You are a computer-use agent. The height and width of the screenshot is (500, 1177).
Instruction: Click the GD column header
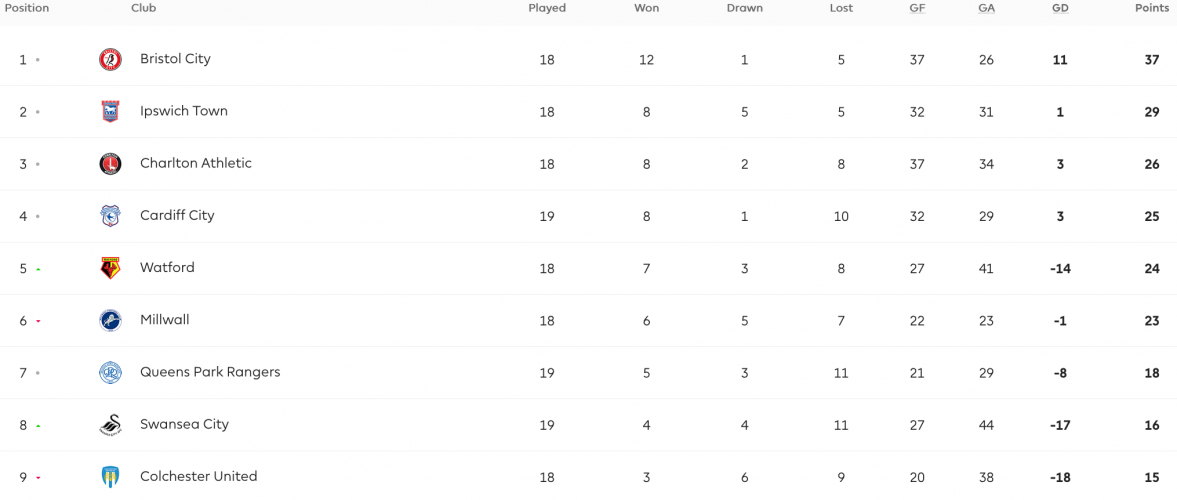[x=1060, y=8]
